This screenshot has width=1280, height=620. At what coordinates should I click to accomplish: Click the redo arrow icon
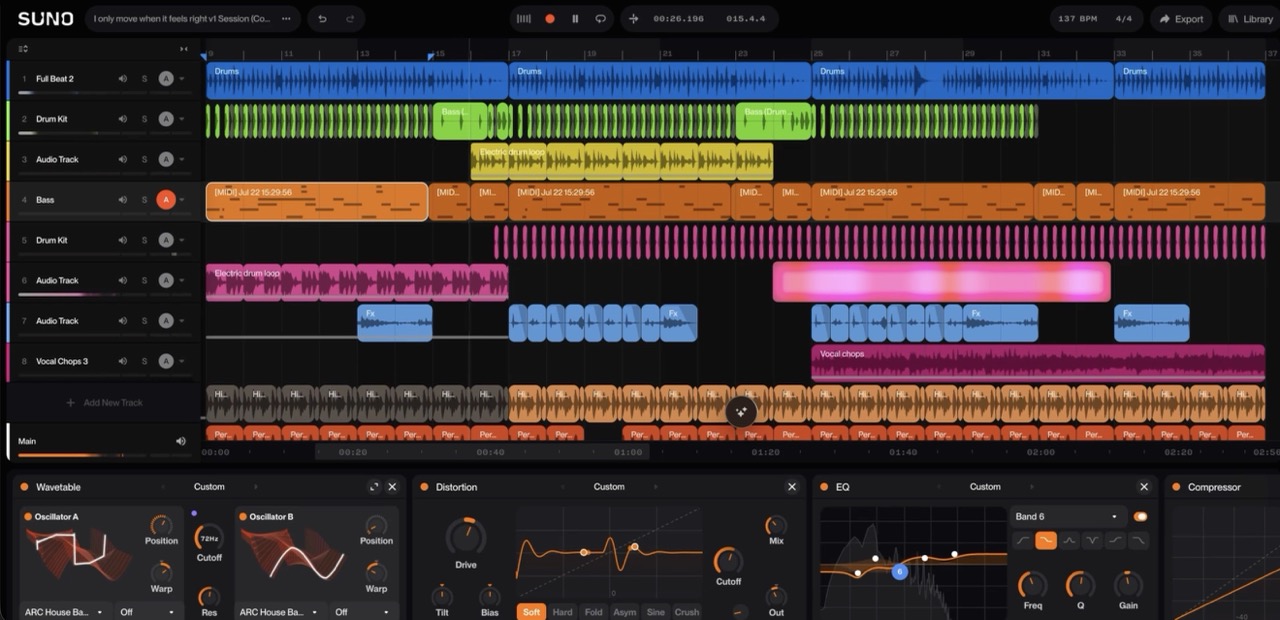pyautogui.click(x=349, y=19)
